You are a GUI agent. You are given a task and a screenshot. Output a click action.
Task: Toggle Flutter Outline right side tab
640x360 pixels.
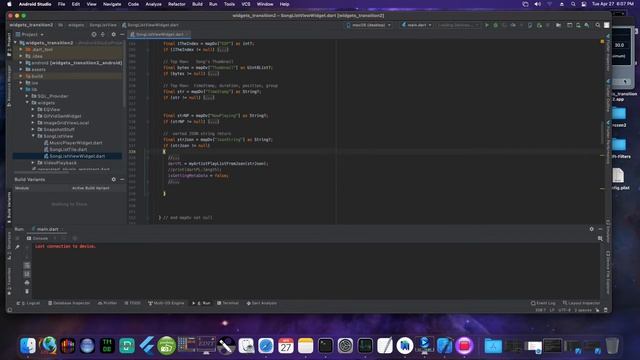coord(608,96)
